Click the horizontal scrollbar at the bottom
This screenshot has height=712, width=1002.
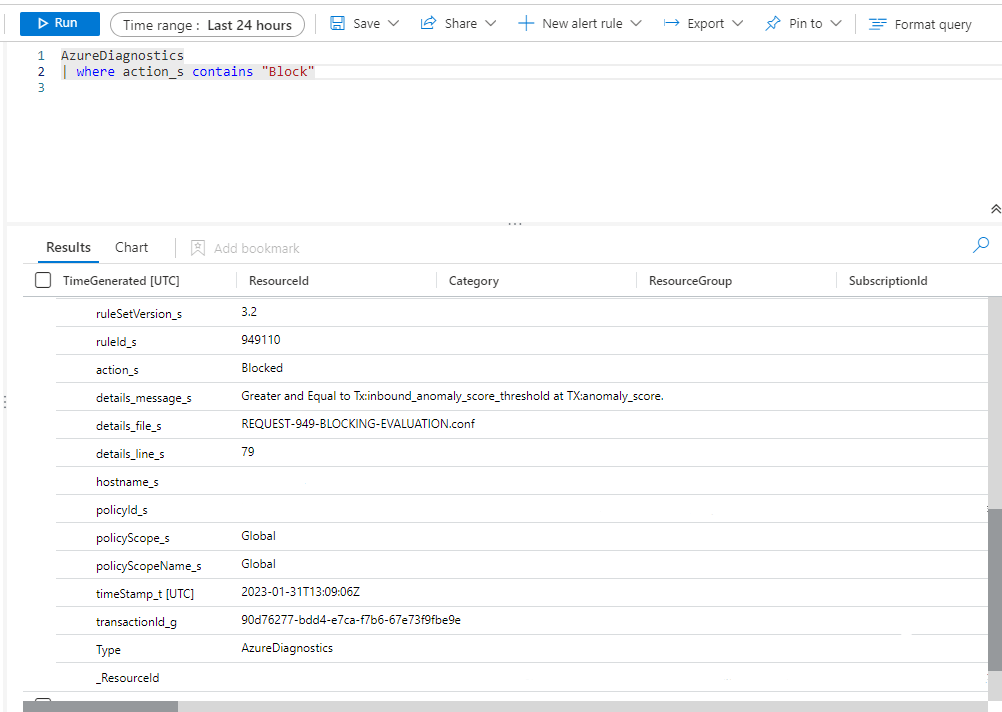100,706
